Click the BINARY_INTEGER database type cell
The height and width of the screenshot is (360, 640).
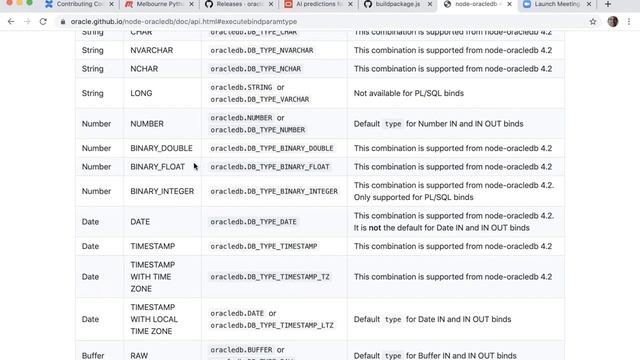tap(162, 191)
